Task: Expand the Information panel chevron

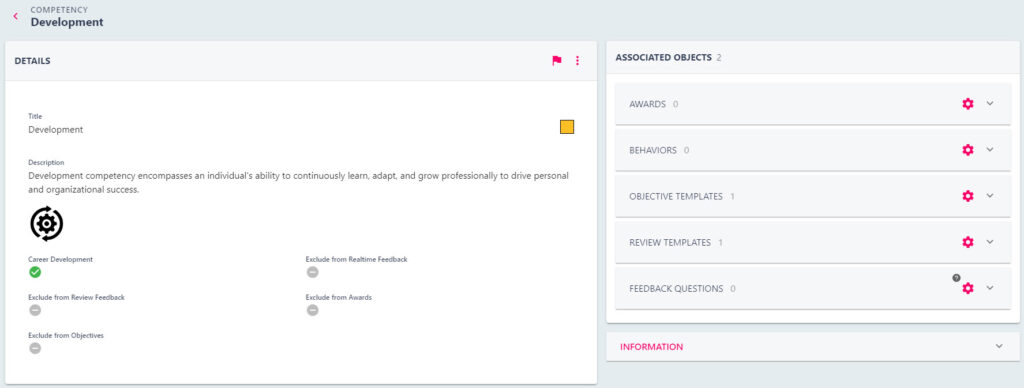Action: (999, 347)
